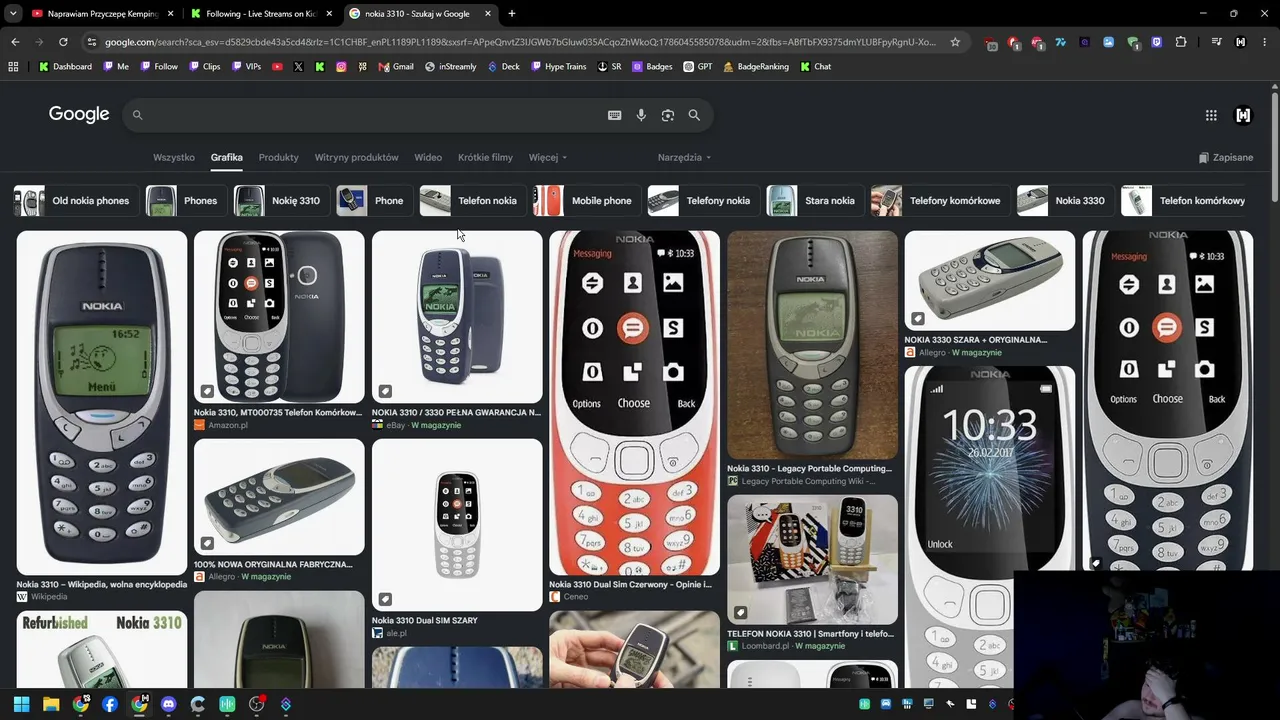Launch File Explorer from the taskbar

(x=51, y=704)
